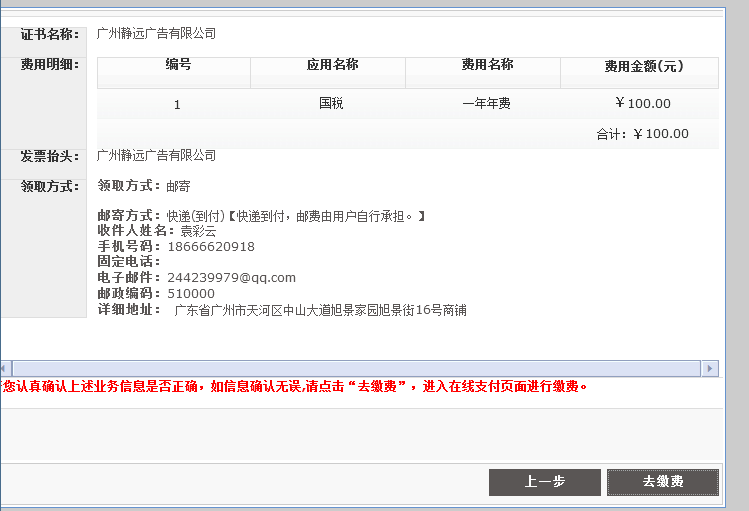Click row number 1 in fee table
749x511 pixels.
coord(177,105)
